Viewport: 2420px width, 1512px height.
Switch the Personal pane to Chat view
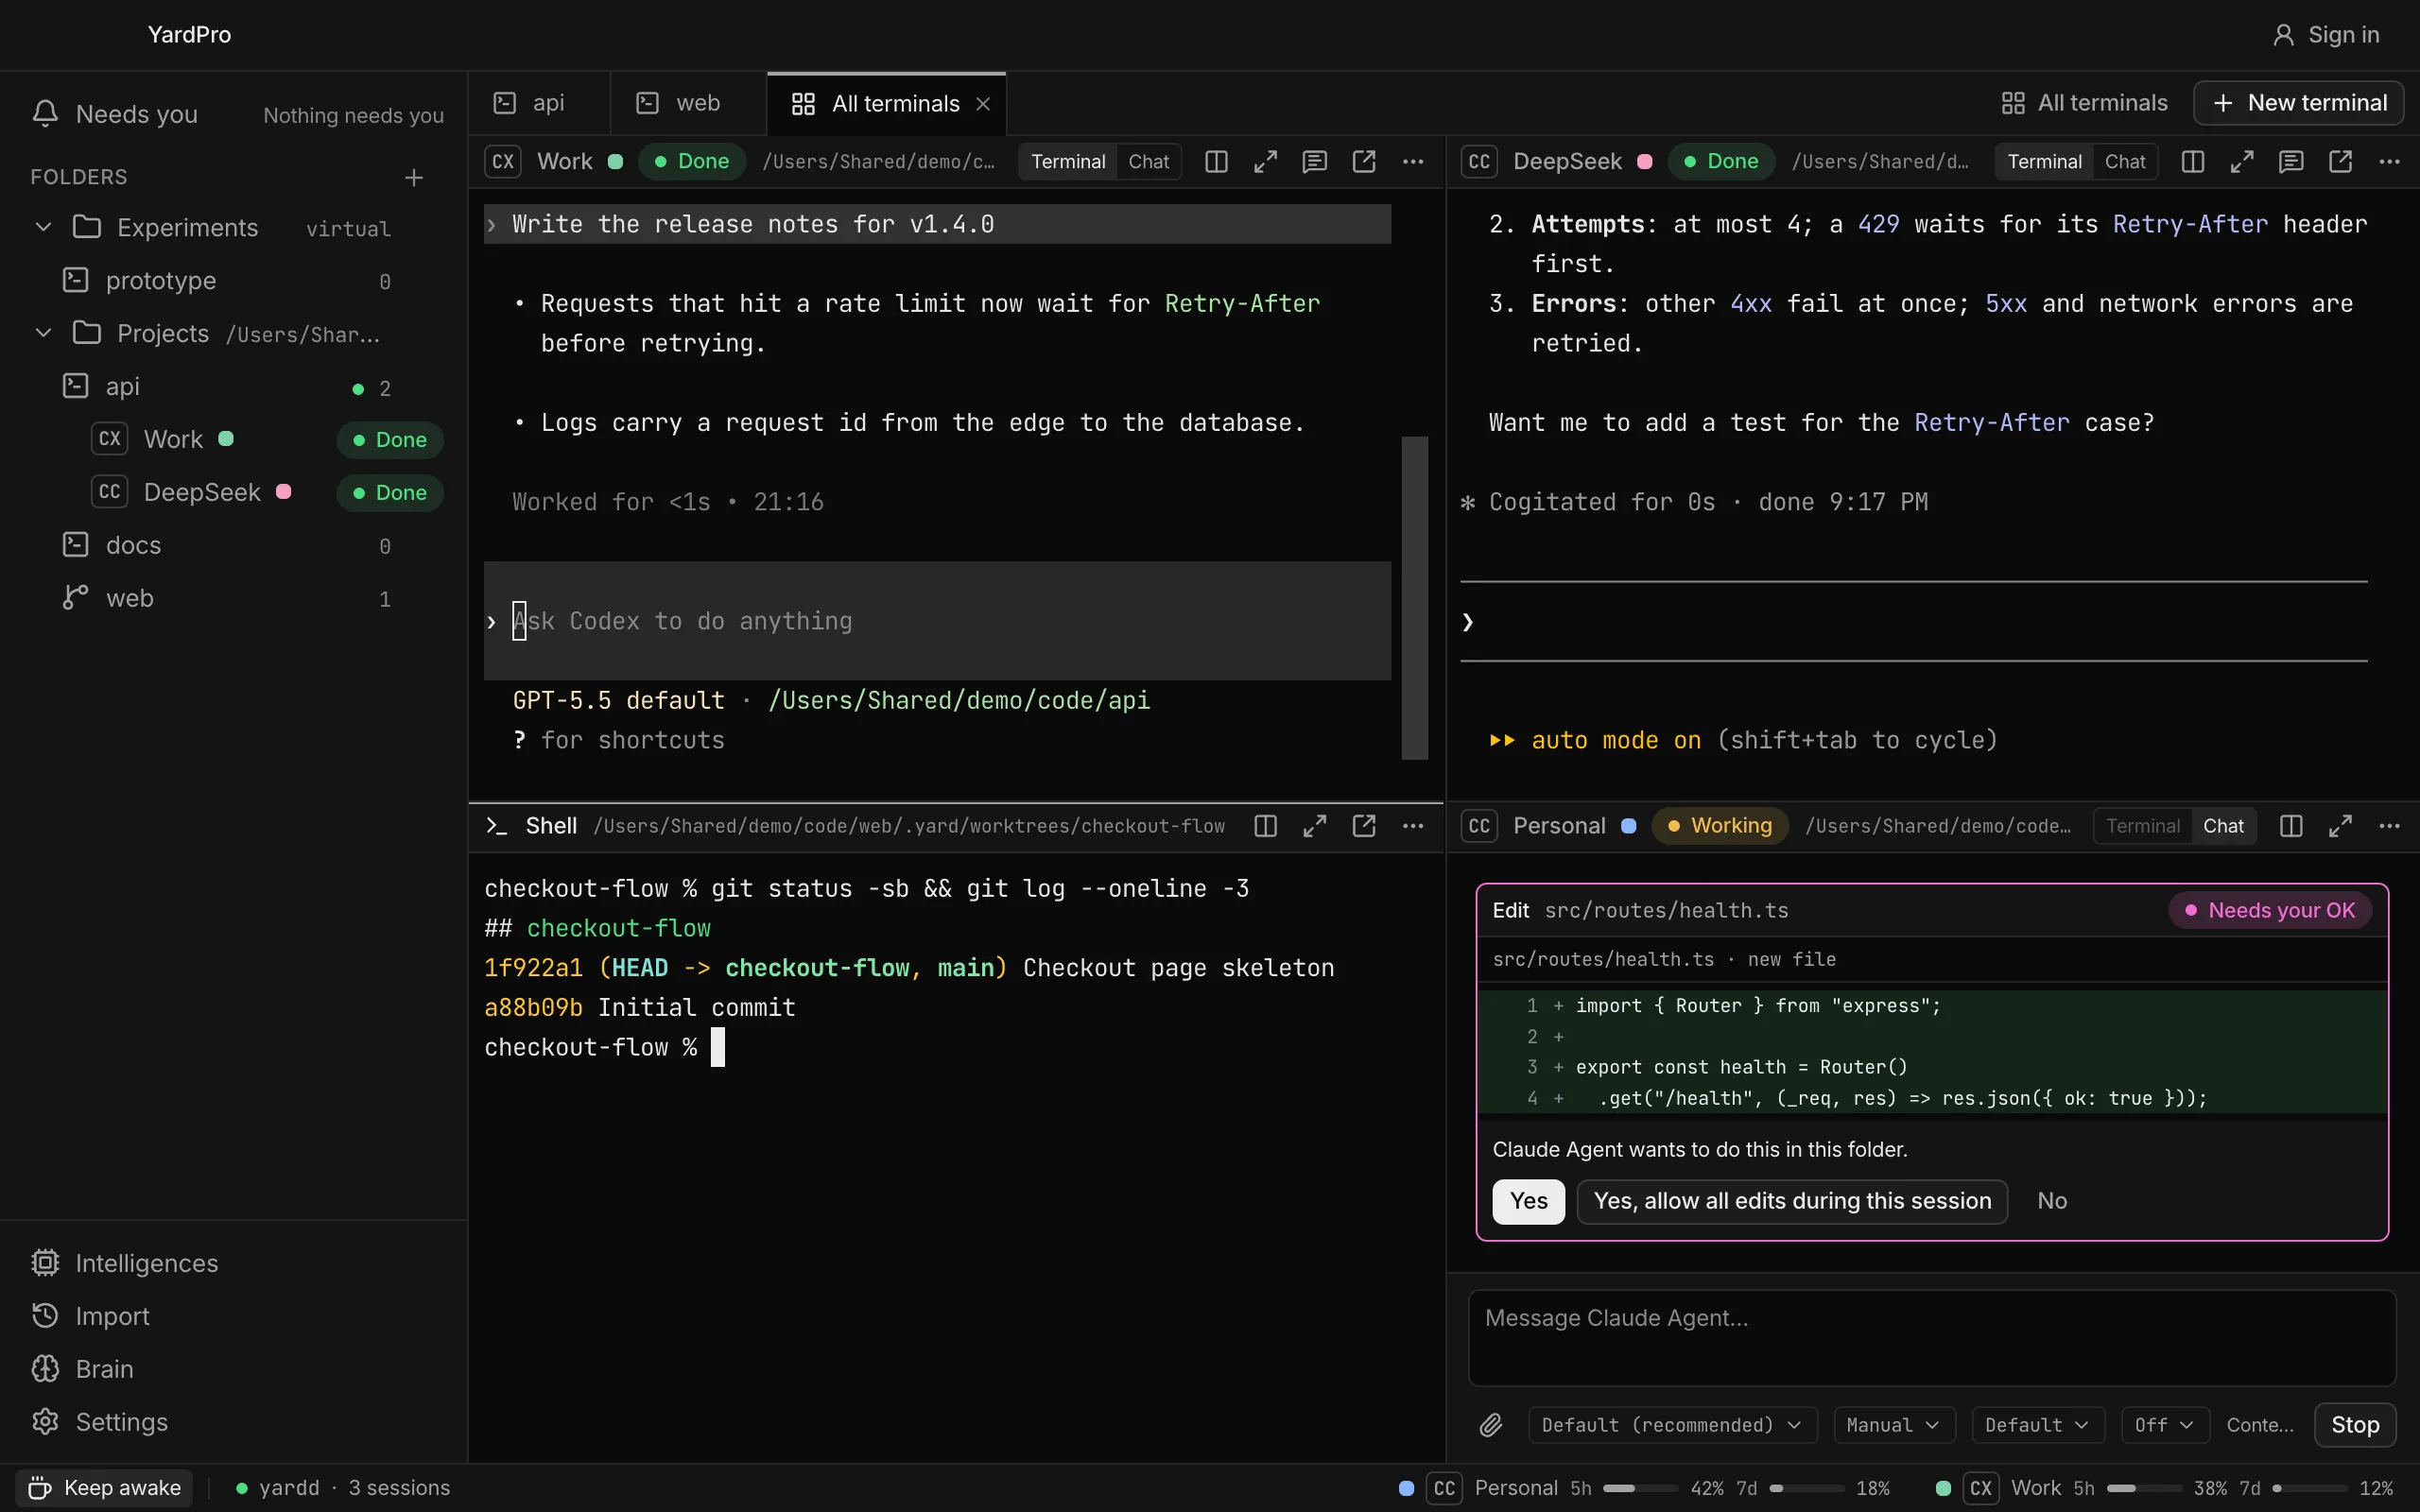tap(2223, 826)
